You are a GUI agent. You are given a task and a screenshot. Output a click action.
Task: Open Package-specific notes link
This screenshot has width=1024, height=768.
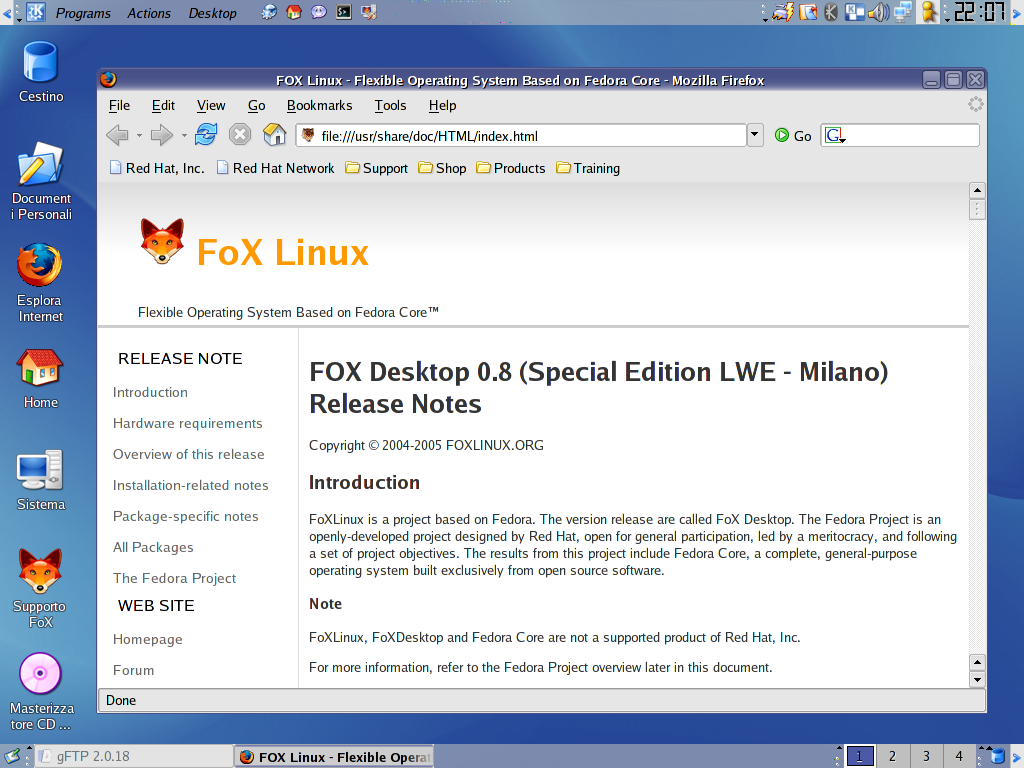[185, 517]
